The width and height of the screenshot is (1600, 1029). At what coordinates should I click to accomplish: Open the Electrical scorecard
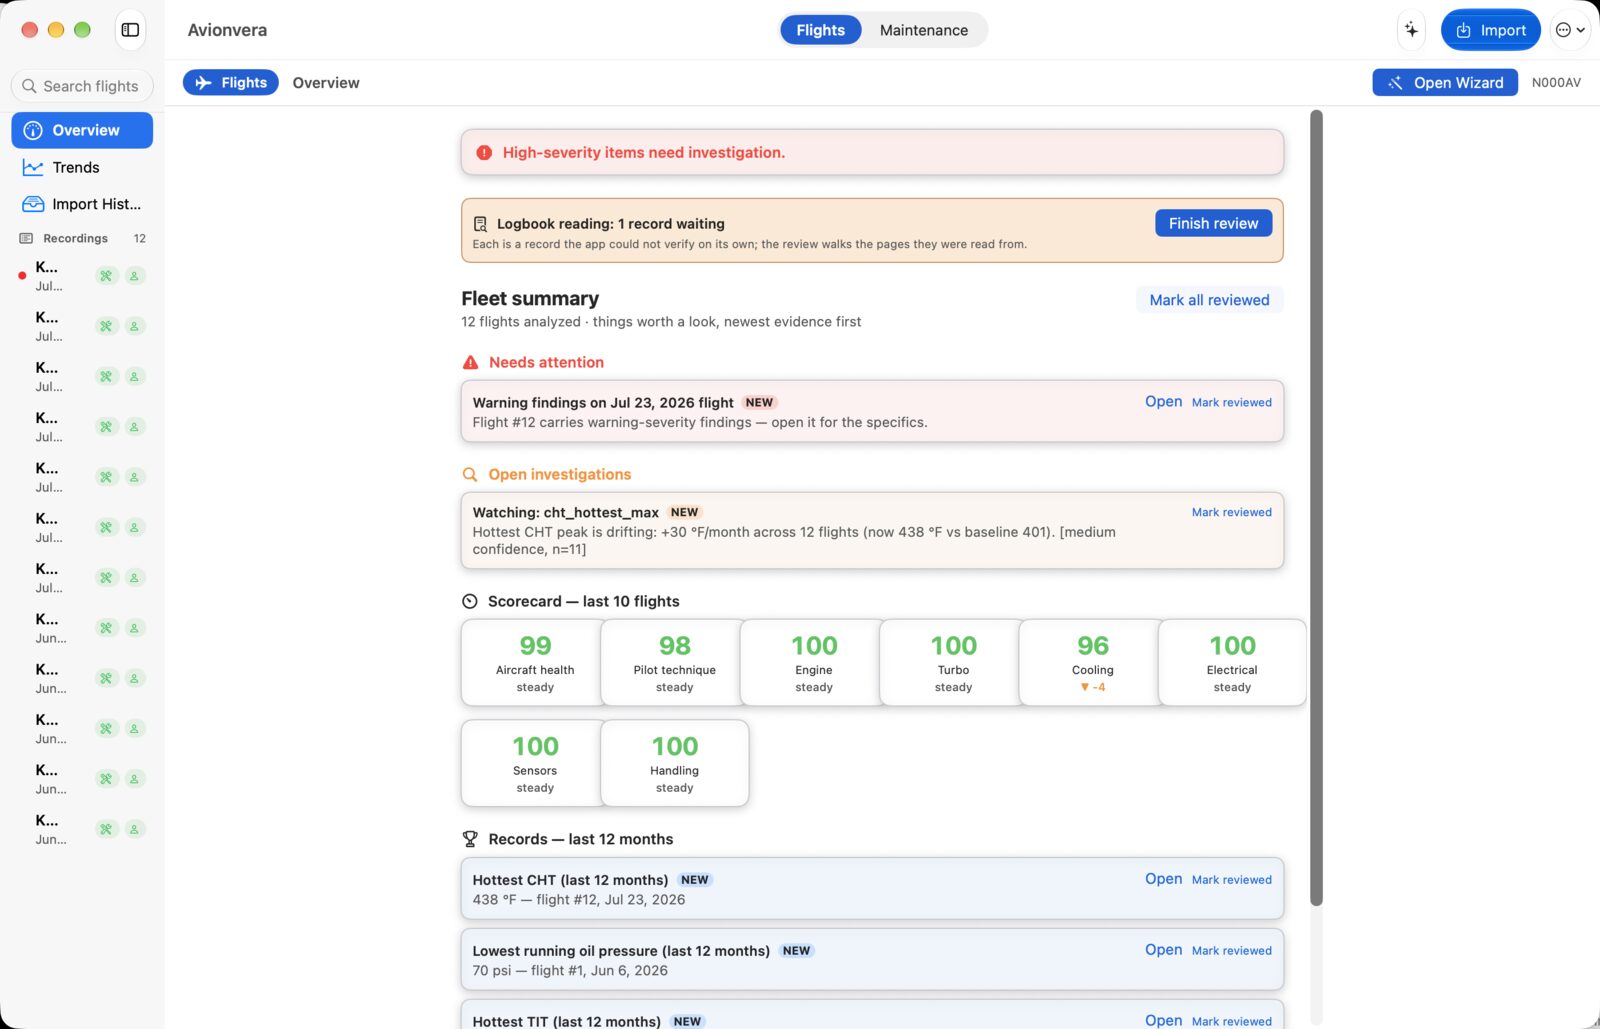click(1232, 663)
